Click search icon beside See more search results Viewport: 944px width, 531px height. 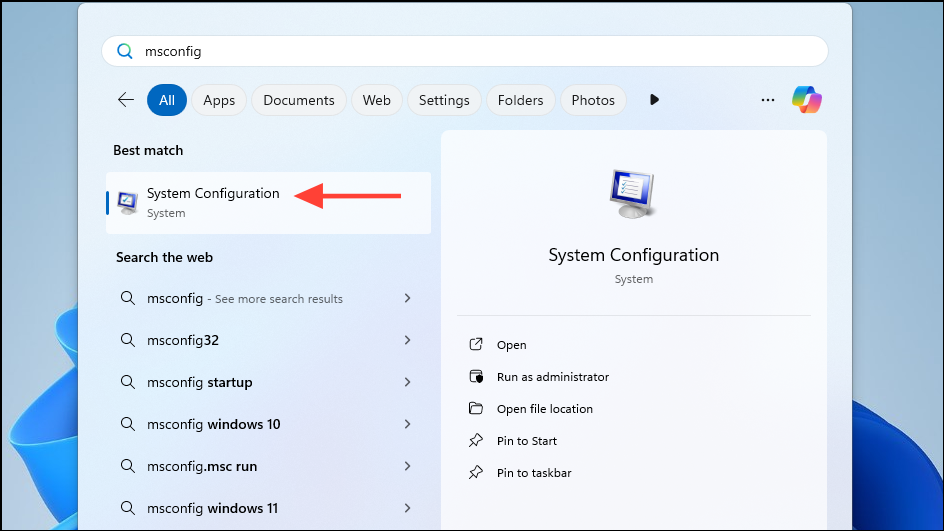[x=128, y=298]
